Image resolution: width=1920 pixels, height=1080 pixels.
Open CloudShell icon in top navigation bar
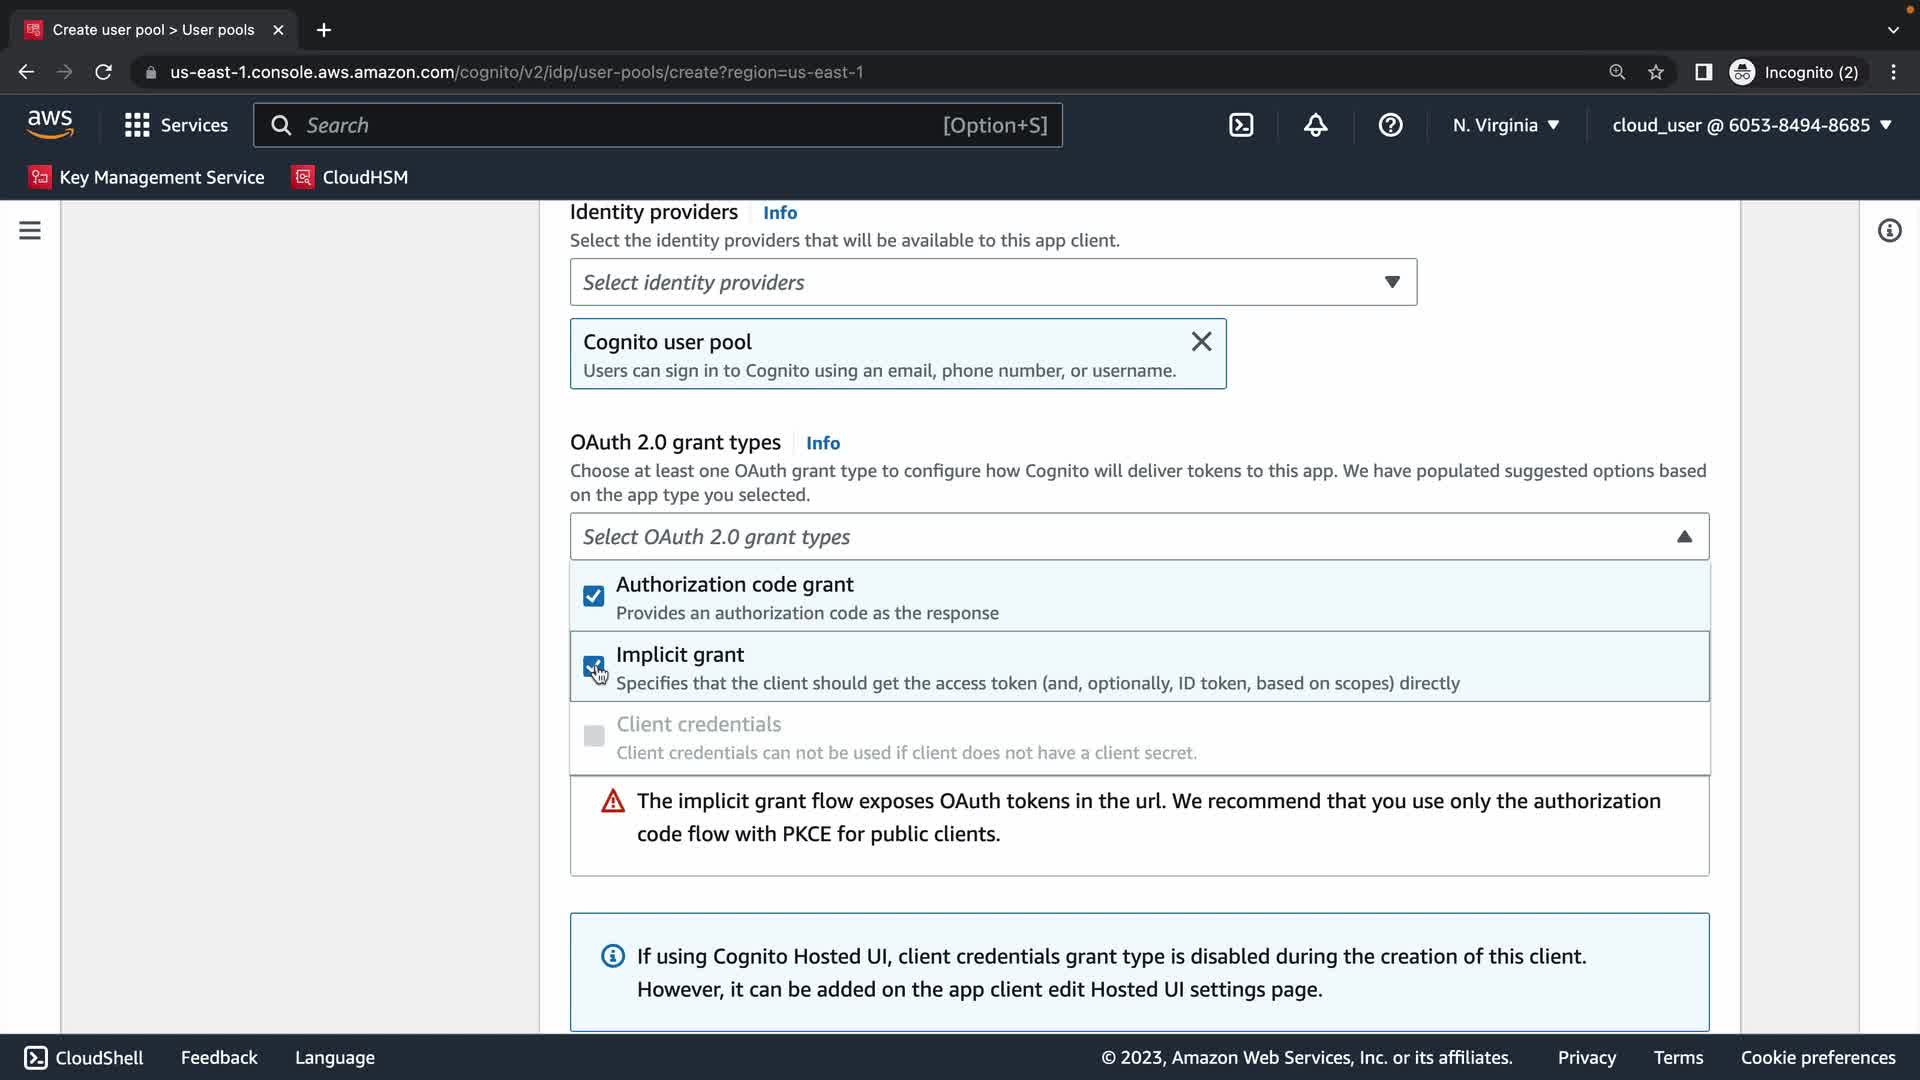coord(1241,125)
